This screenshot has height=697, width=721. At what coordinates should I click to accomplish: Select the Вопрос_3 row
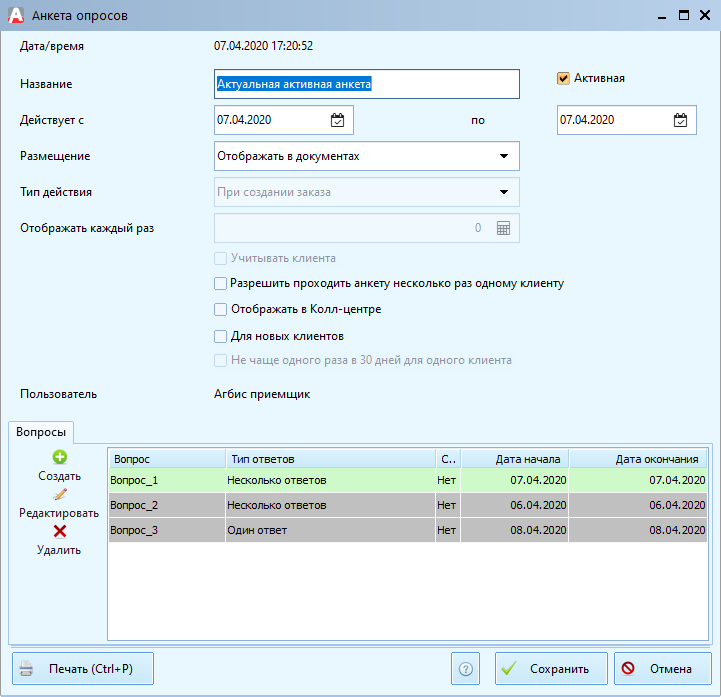(x=408, y=530)
